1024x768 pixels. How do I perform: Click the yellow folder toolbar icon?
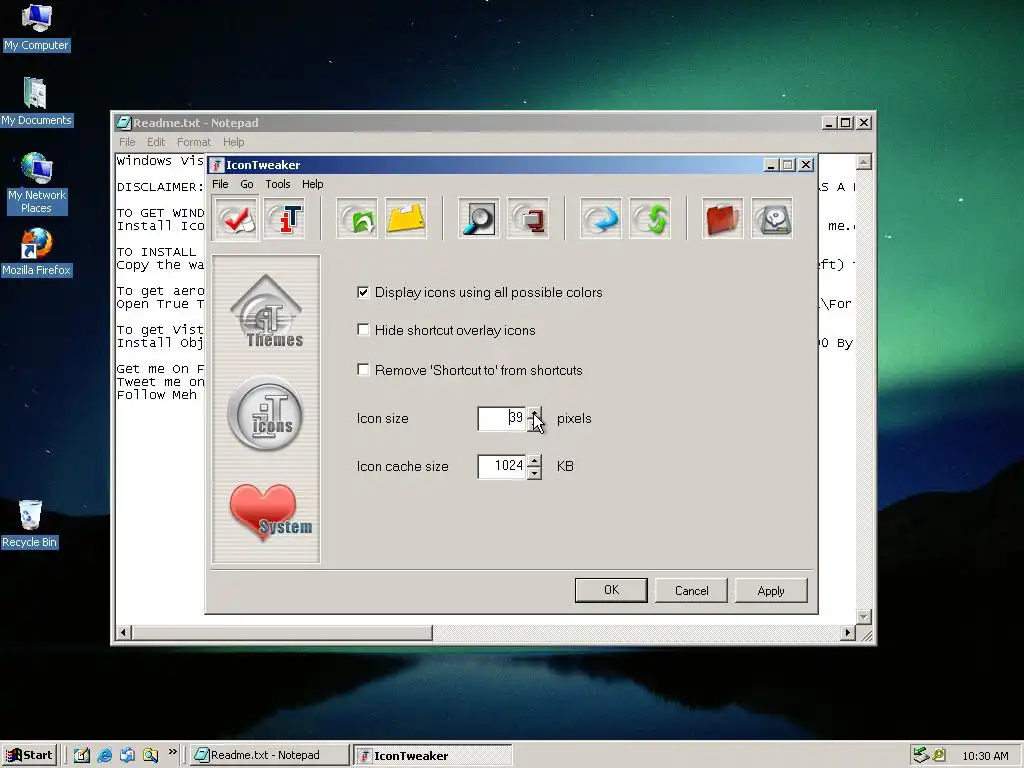click(406, 219)
